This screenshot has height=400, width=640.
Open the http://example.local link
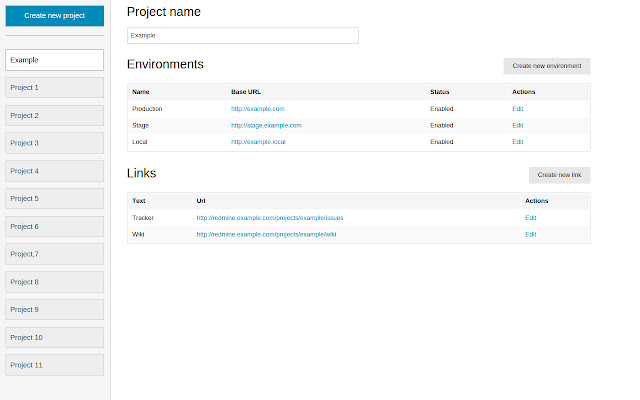[x=258, y=142]
